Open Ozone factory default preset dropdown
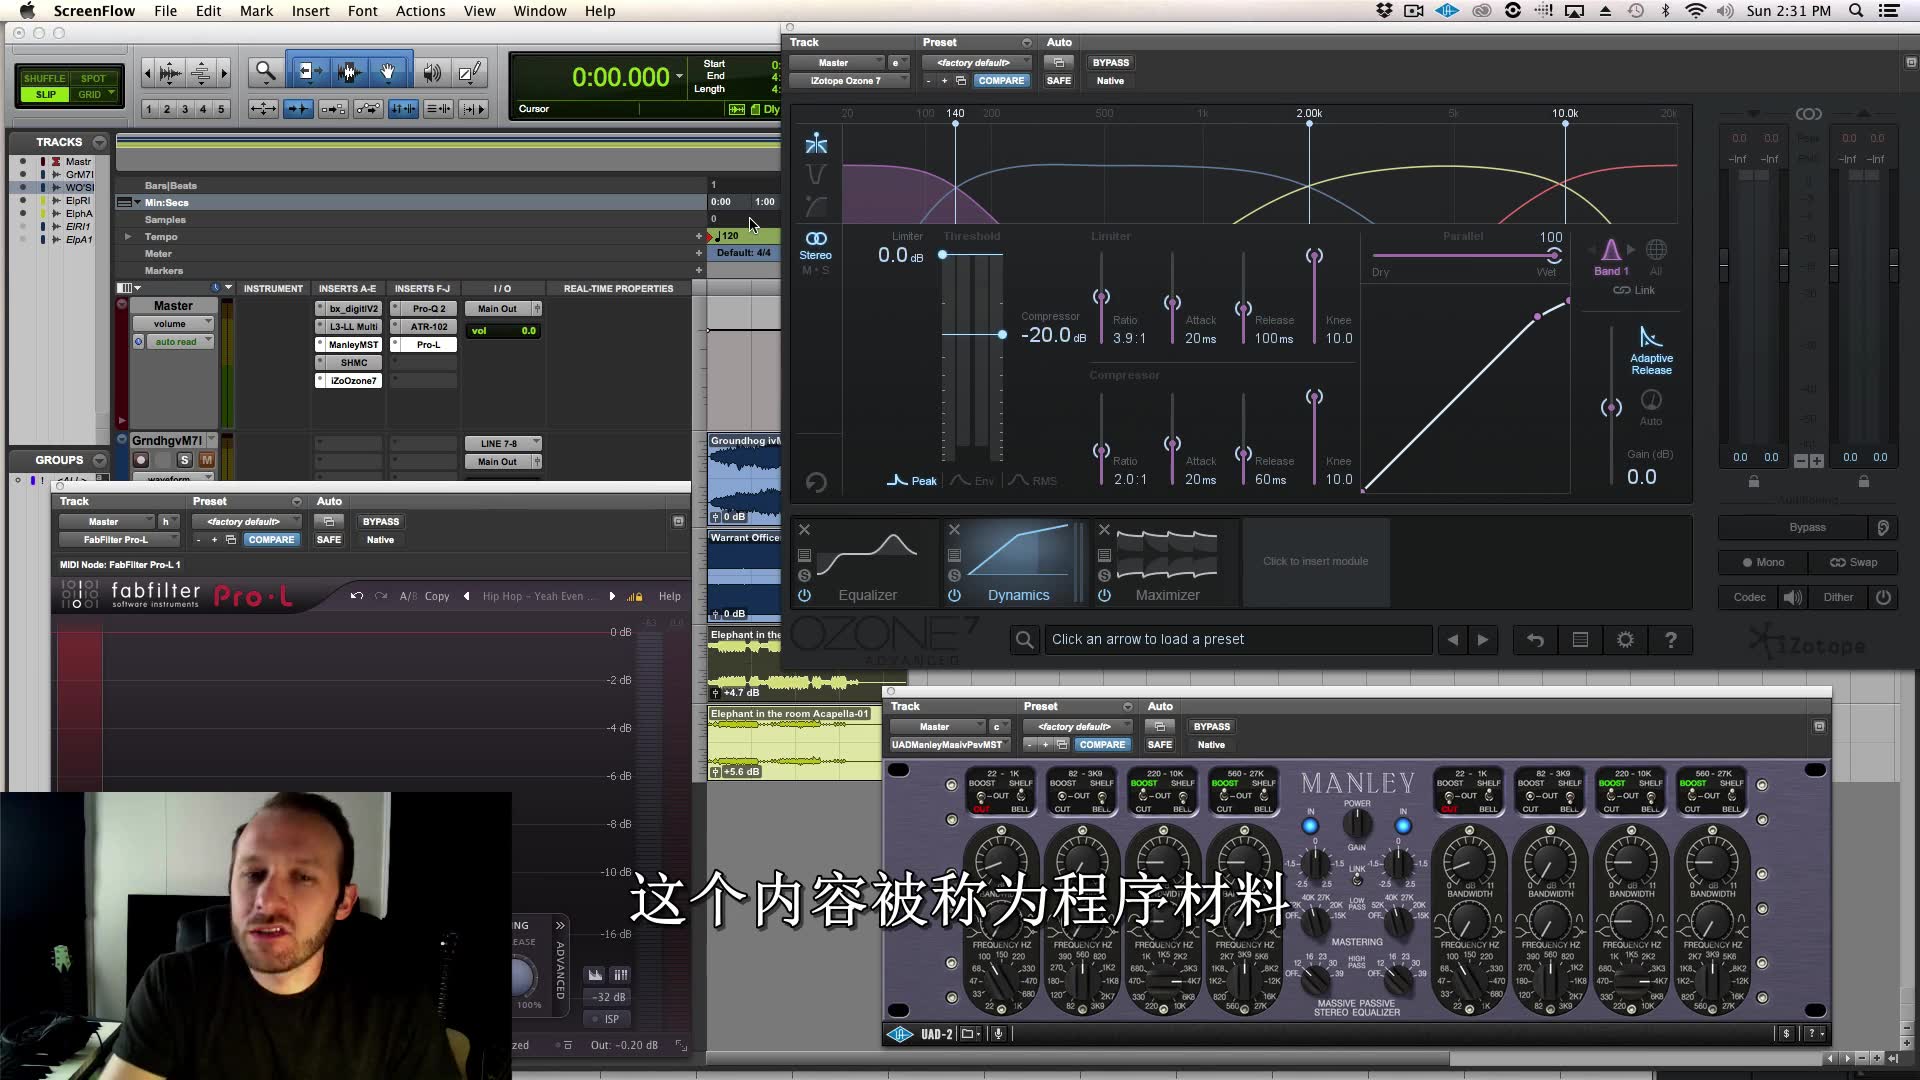The height and width of the screenshot is (1080, 1920). 977,62
